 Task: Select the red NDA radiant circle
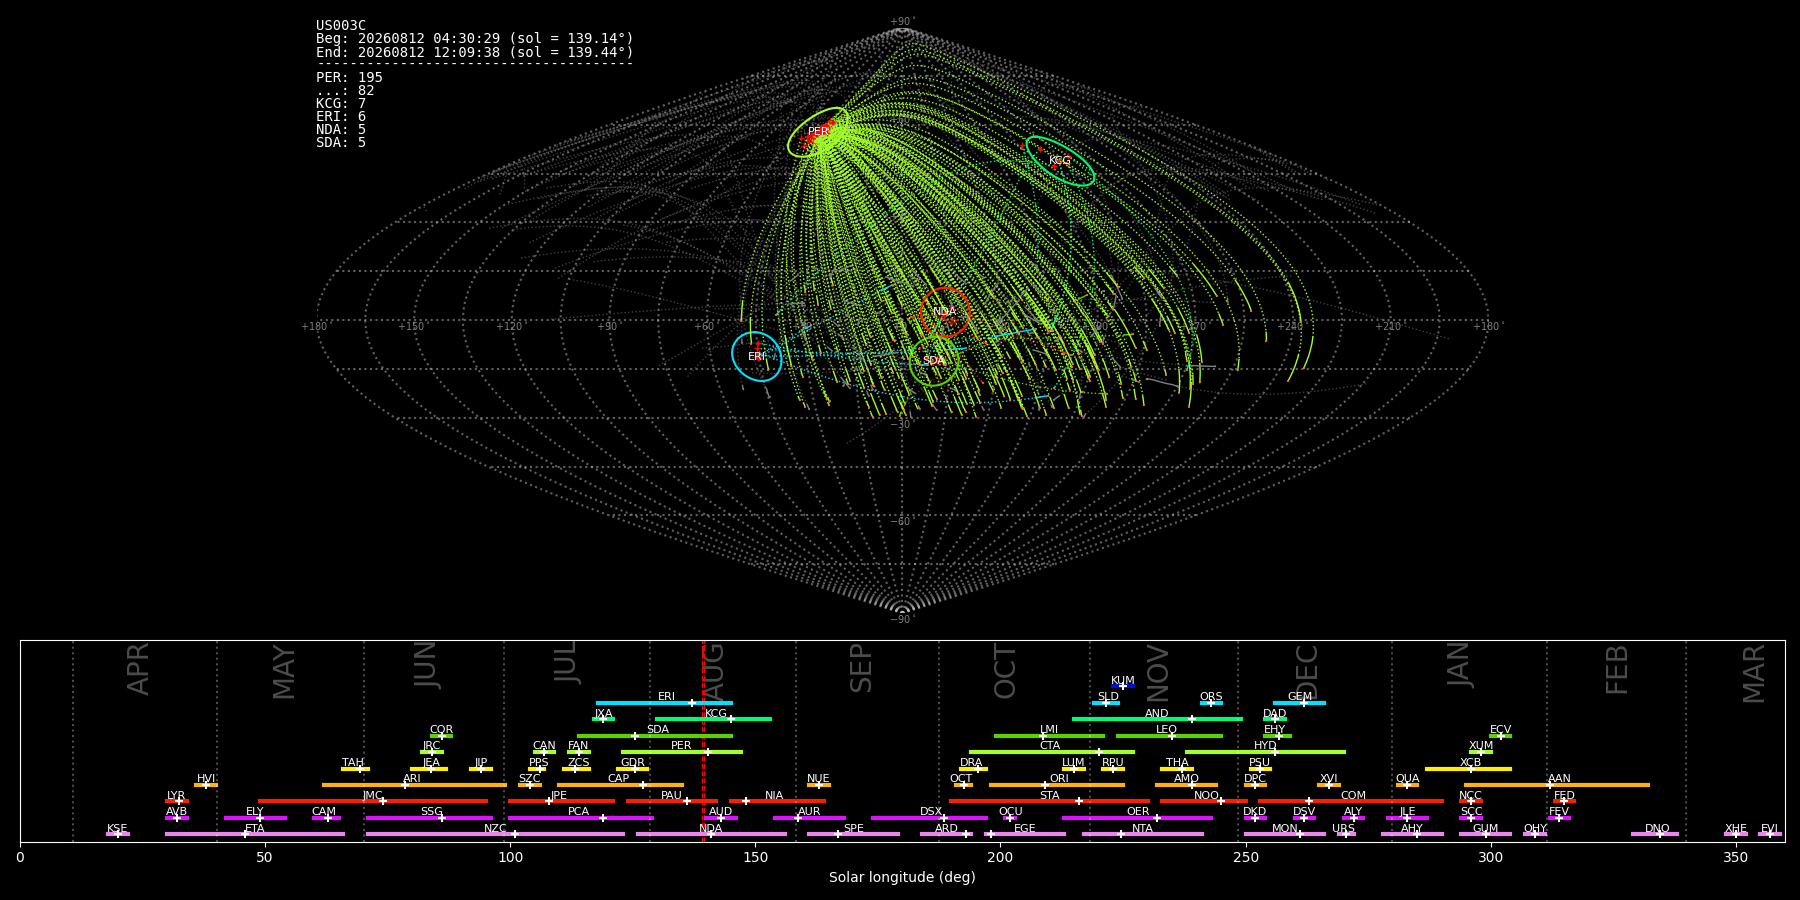tap(945, 312)
